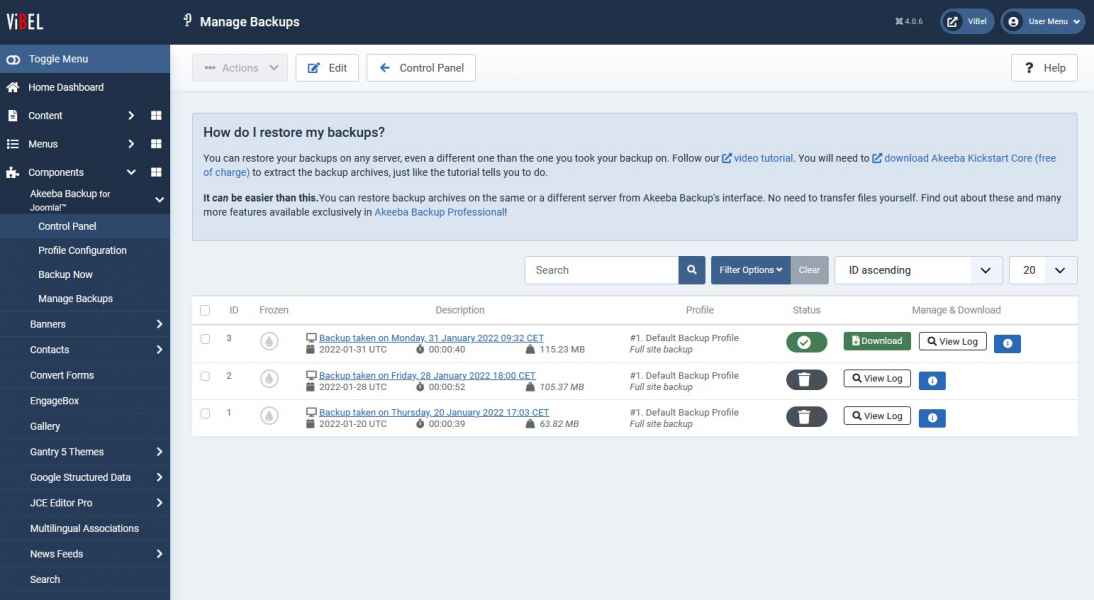Open Filter Options dropdown
Screen dimensions: 1094x600
tap(751, 270)
